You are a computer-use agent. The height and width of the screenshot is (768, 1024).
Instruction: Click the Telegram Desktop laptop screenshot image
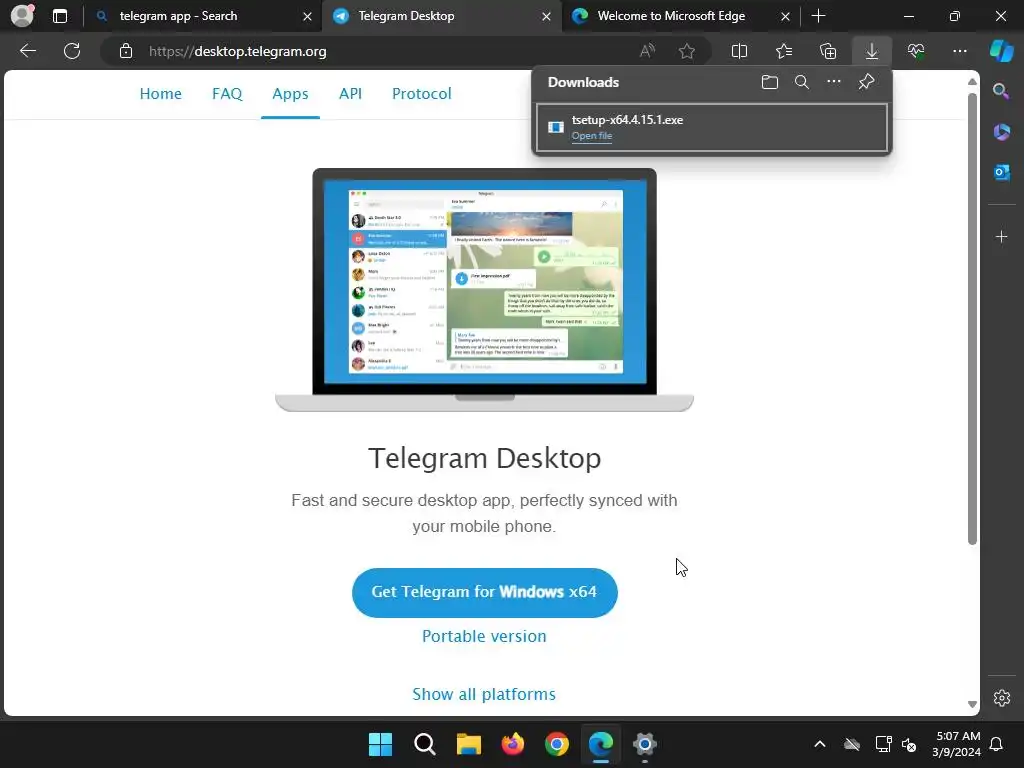point(485,290)
